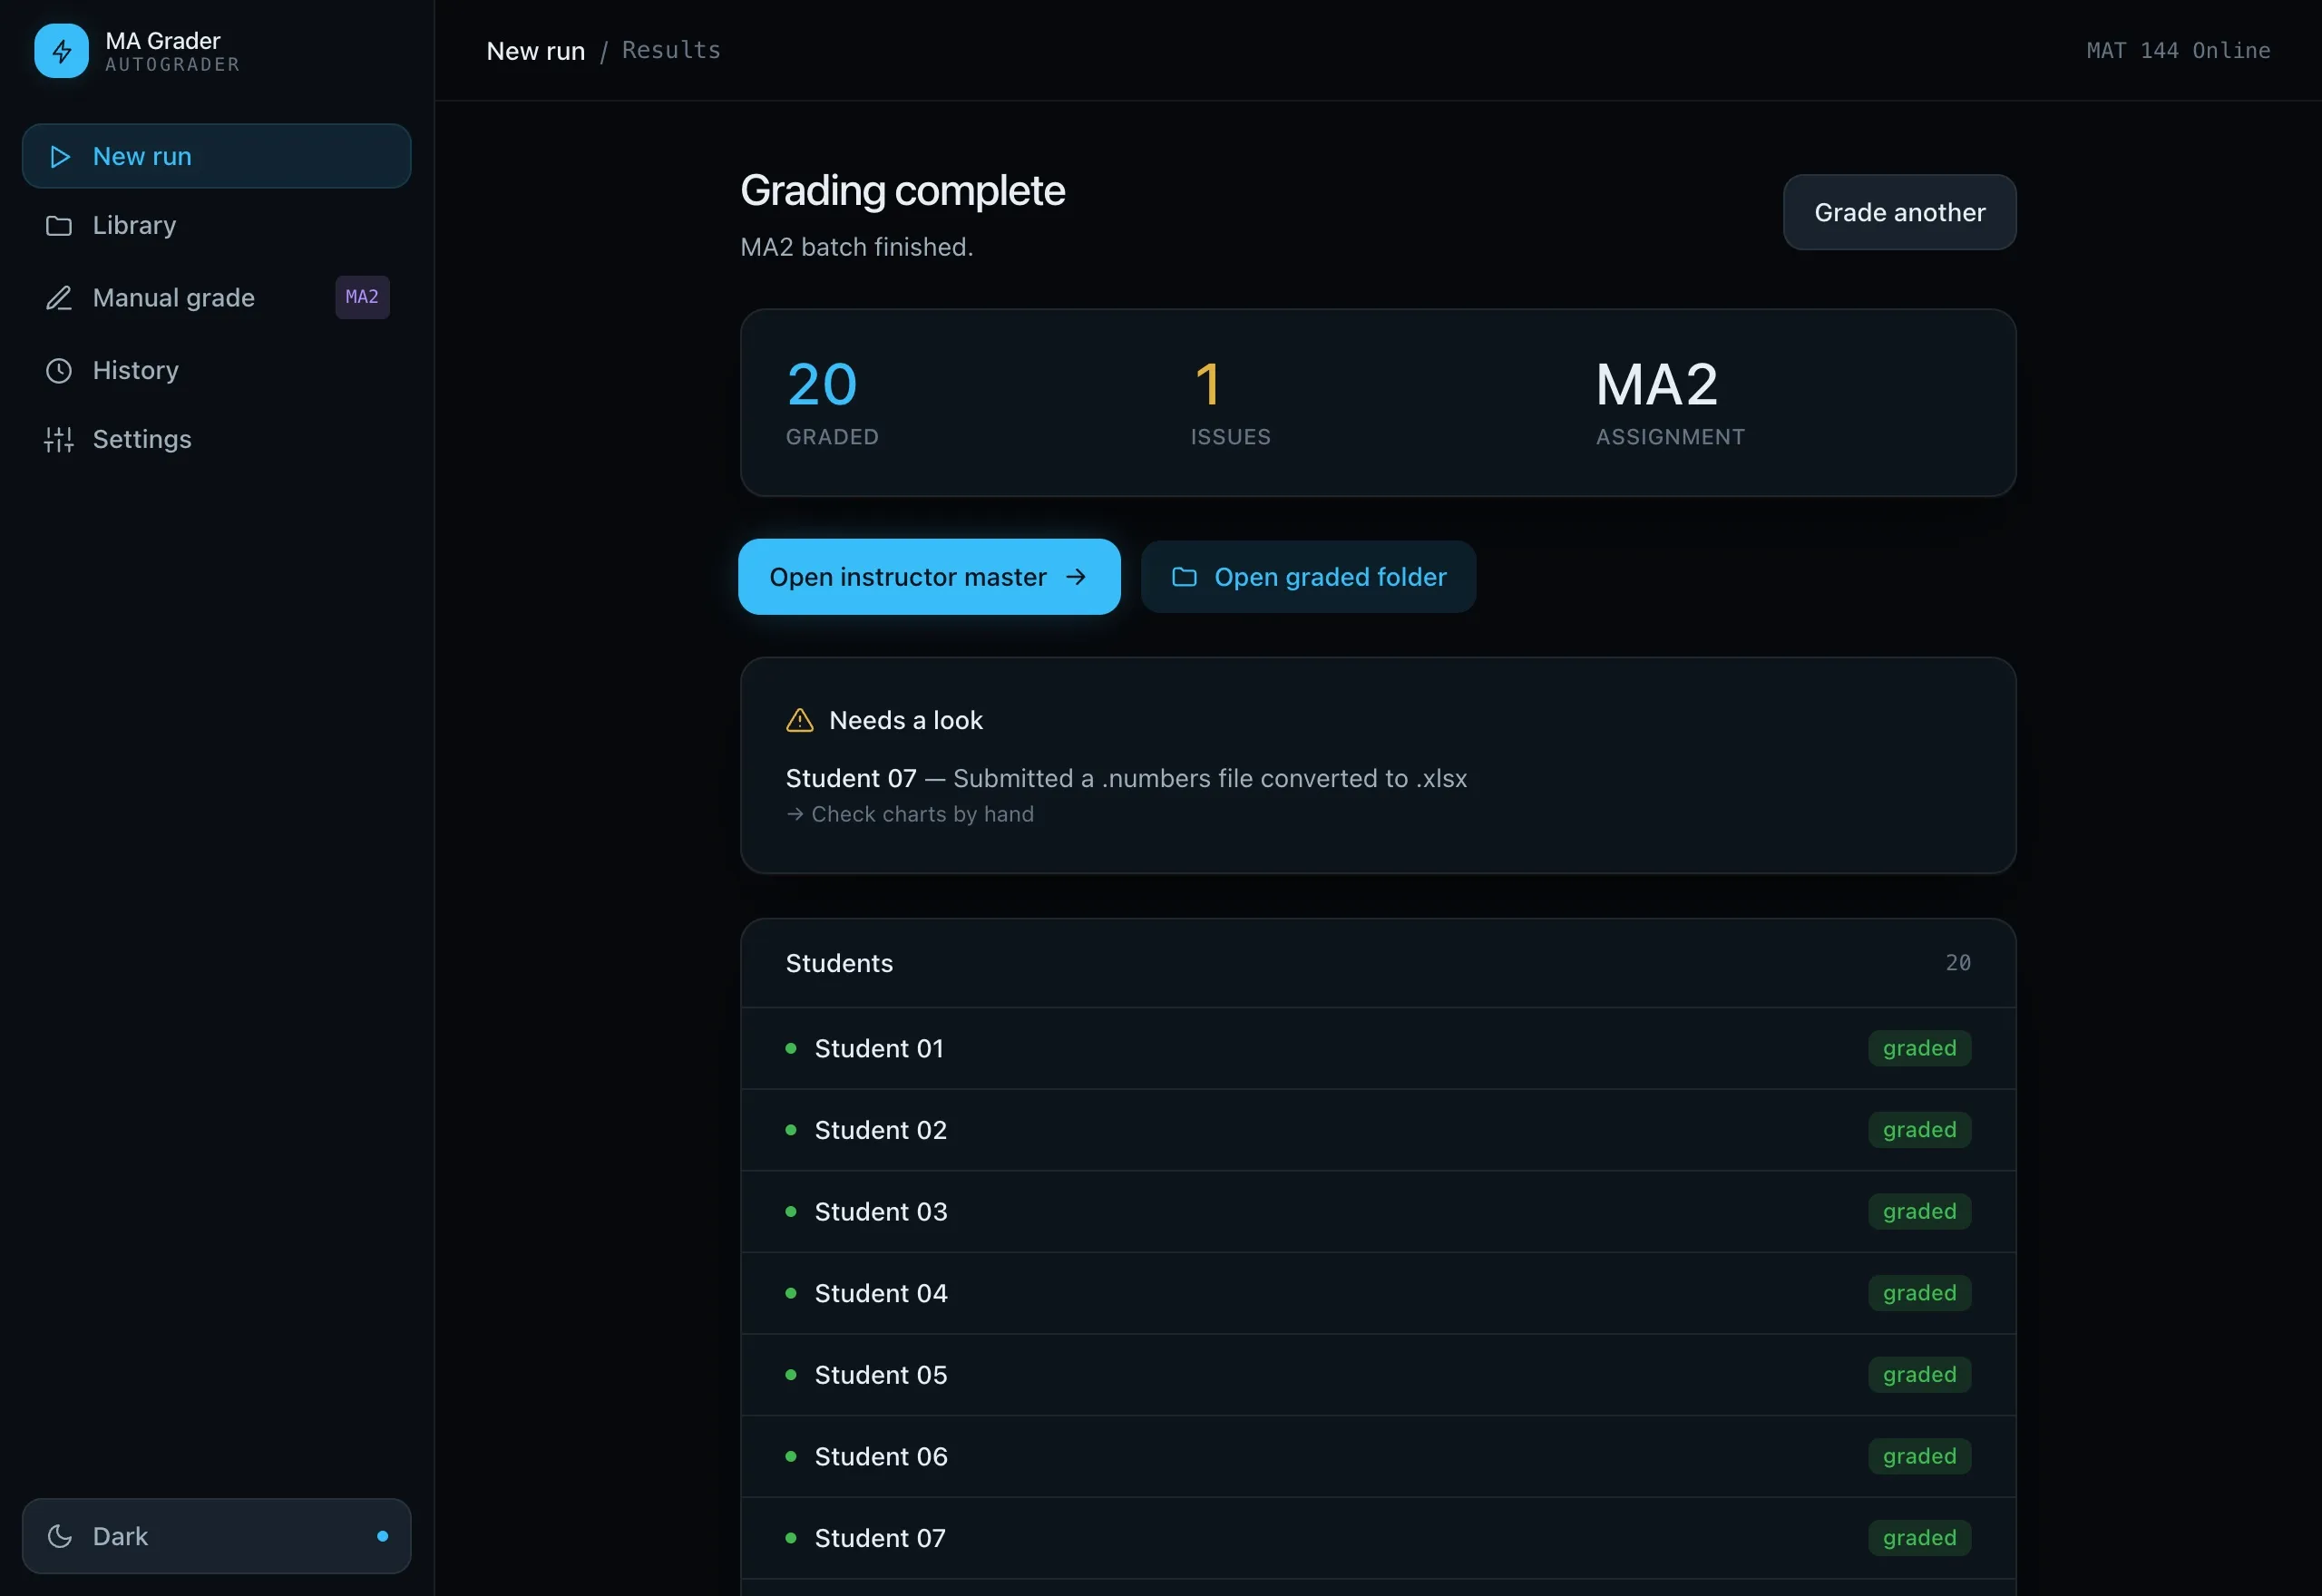
Task: Click the Check charts by hand note
Action: click(x=910, y=814)
